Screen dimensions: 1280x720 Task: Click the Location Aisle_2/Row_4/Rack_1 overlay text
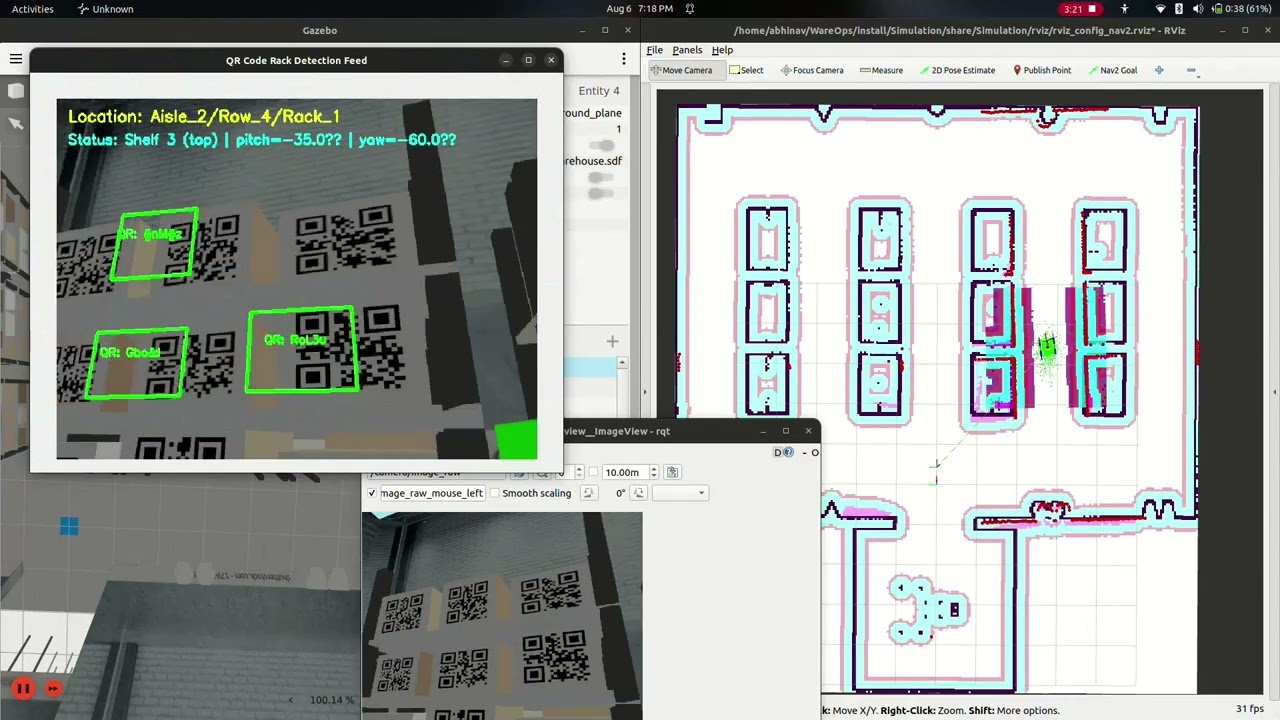pyautogui.click(x=204, y=117)
